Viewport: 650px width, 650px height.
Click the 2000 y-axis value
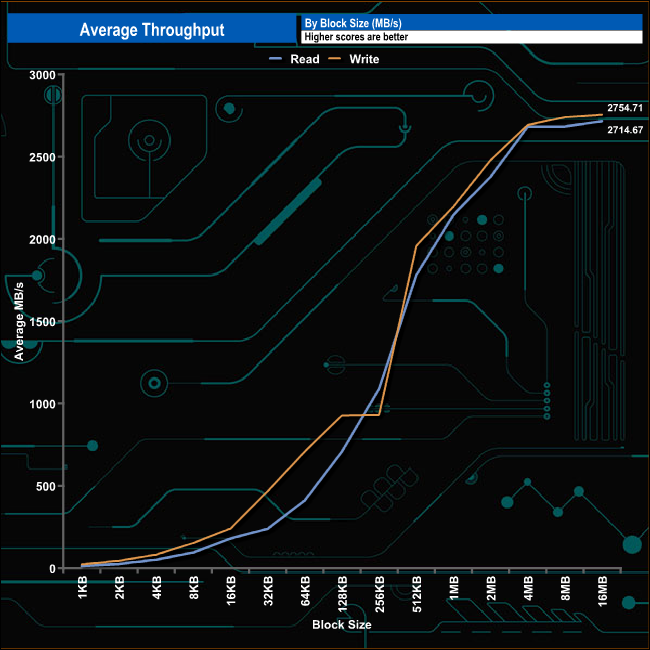(42, 239)
